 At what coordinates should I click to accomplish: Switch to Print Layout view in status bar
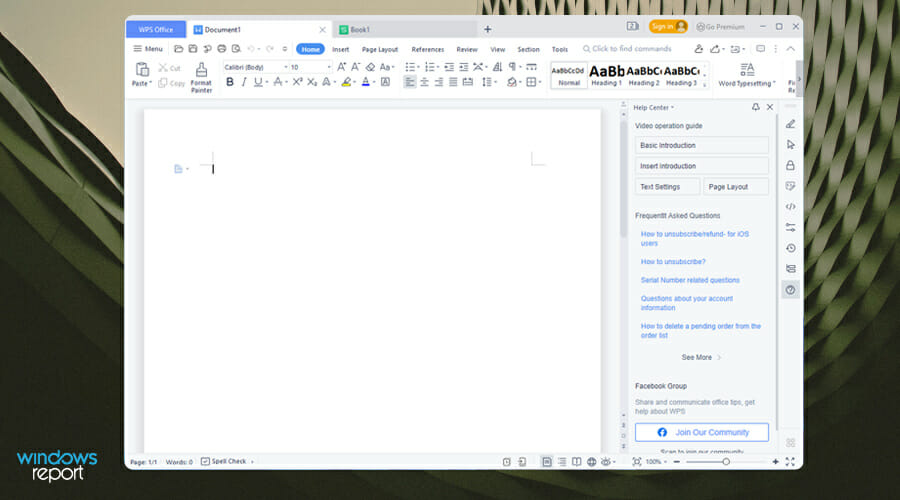546,461
